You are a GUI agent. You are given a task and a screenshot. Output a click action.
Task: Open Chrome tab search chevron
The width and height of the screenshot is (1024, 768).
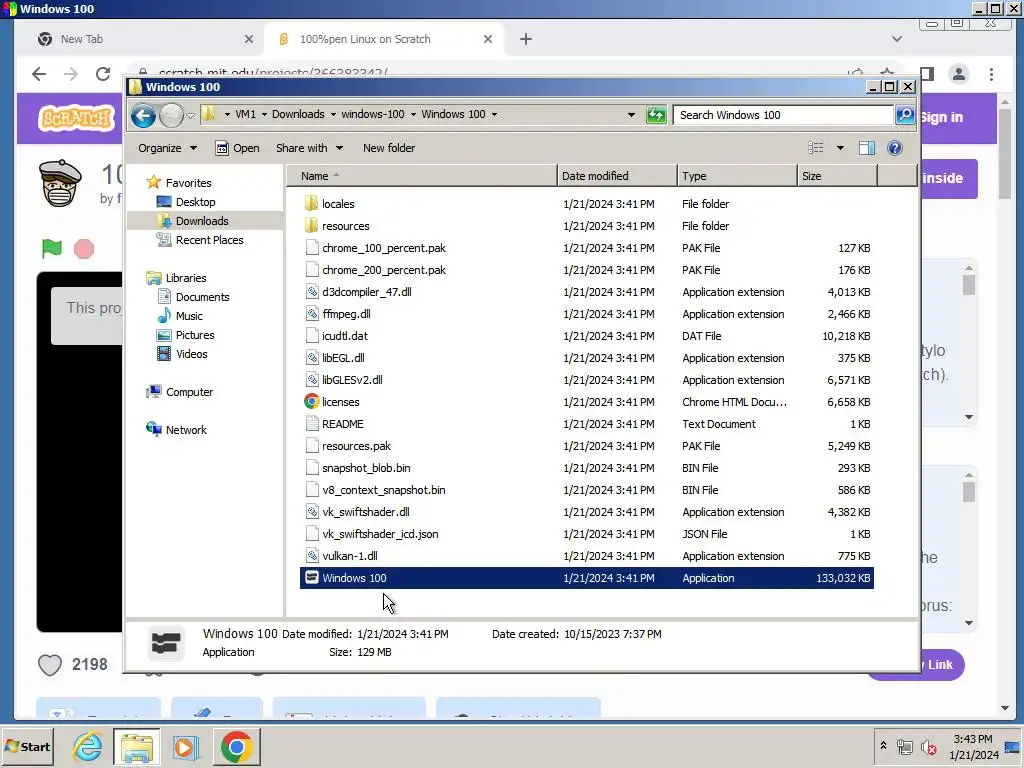(x=897, y=39)
